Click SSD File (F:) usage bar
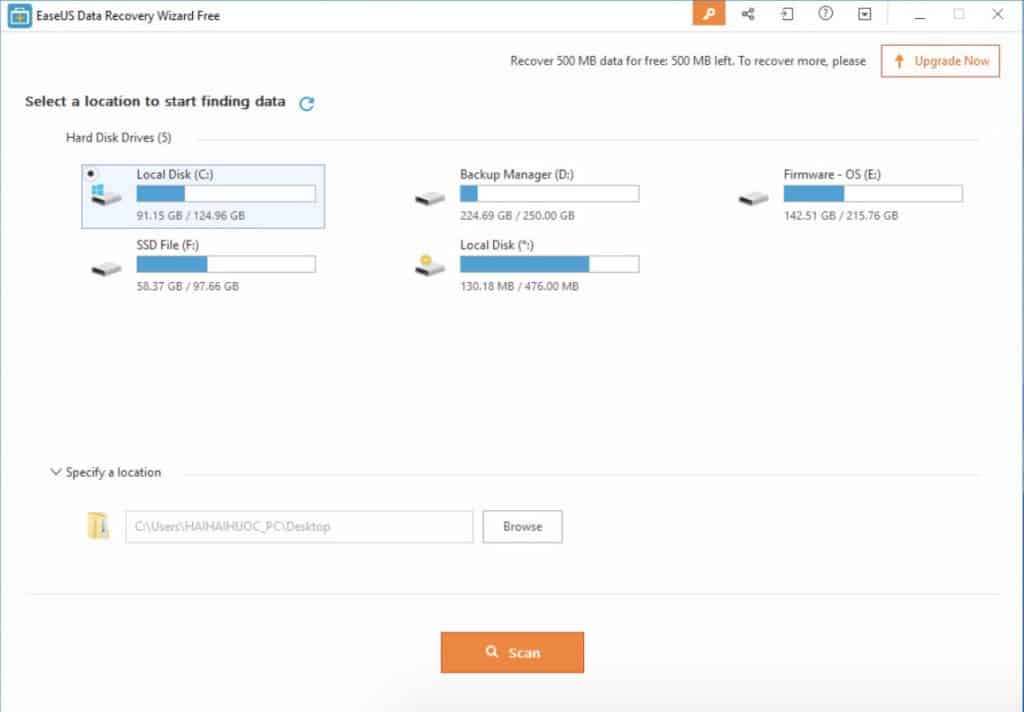 coord(226,264)
